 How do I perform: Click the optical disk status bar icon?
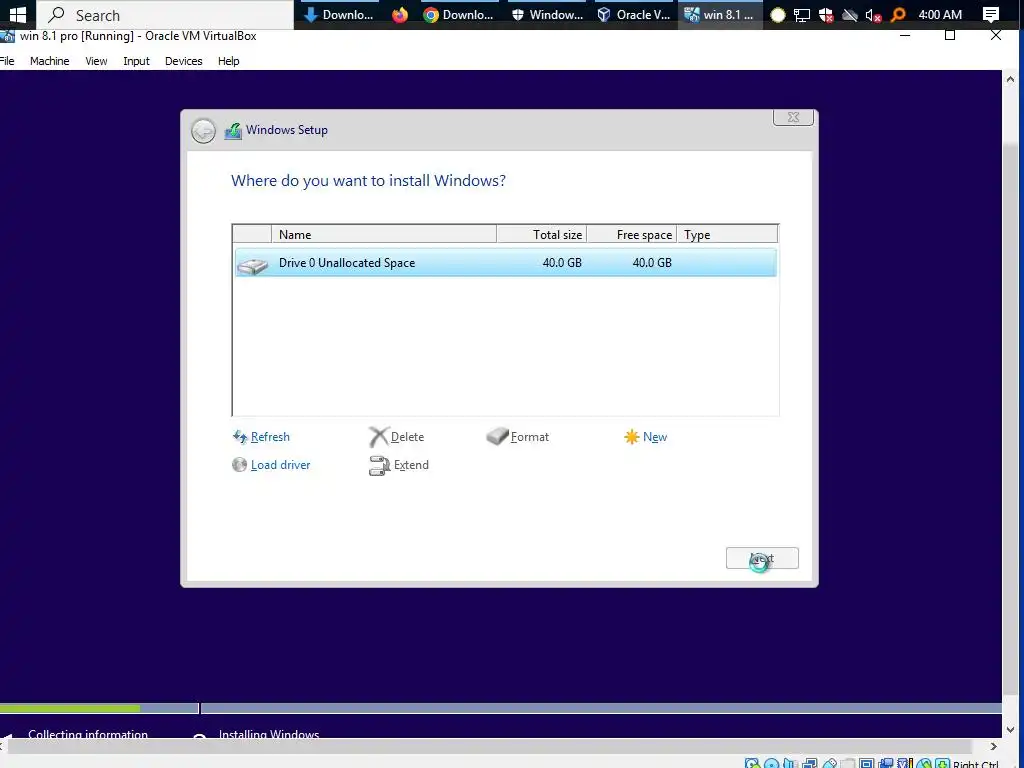tap(771, 763)
